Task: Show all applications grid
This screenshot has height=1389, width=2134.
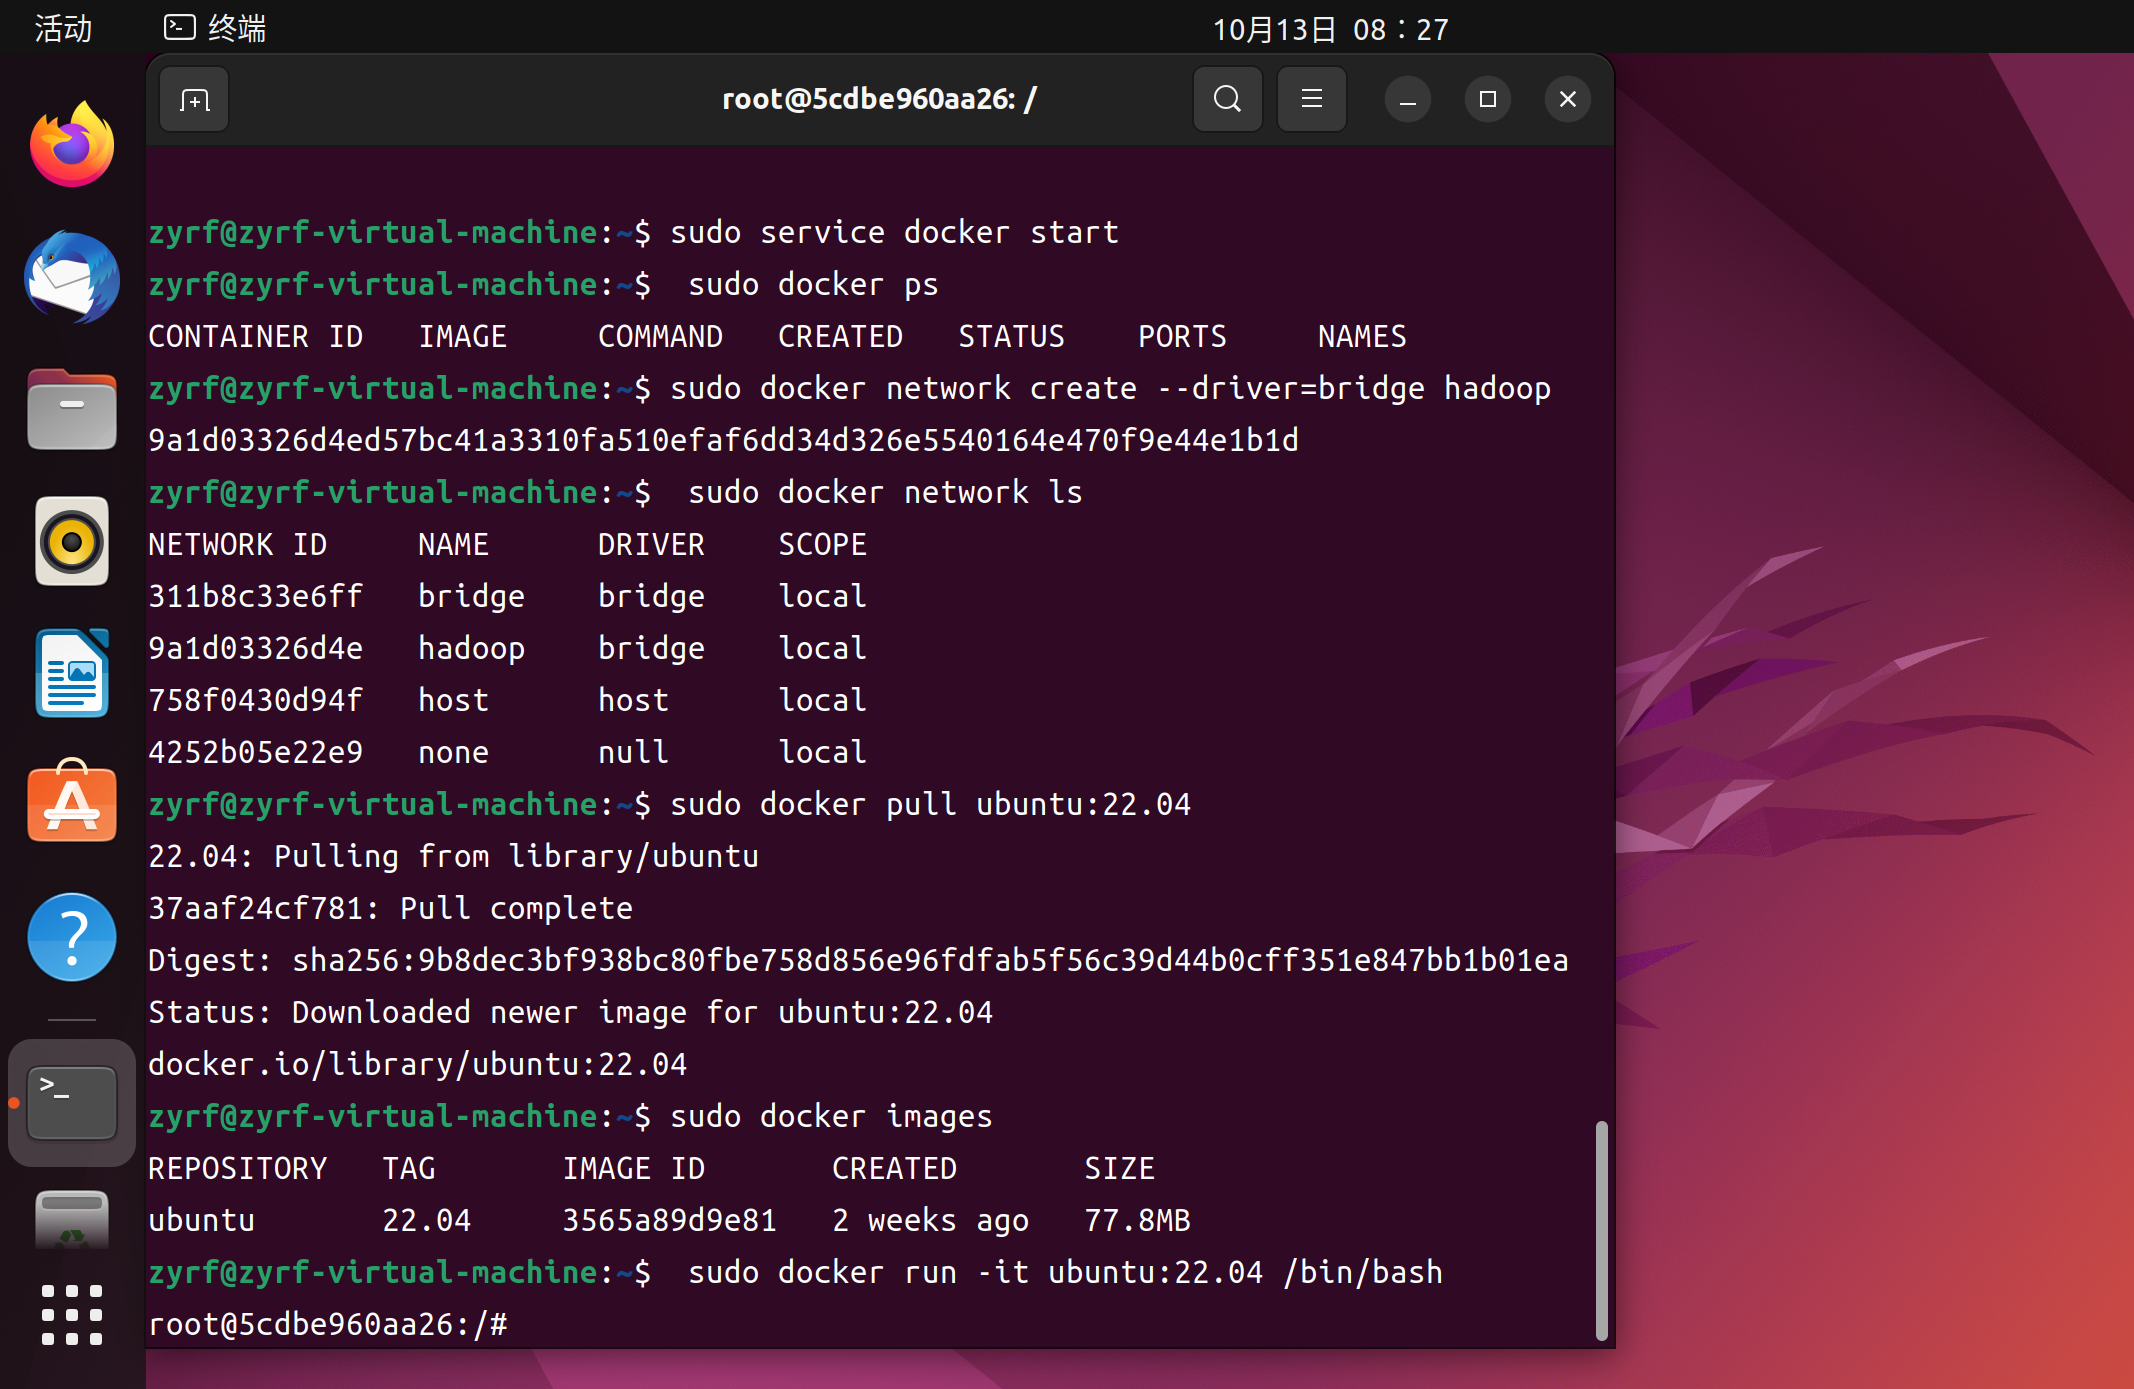Action: pyautogui.click(x=72, y=1314)
